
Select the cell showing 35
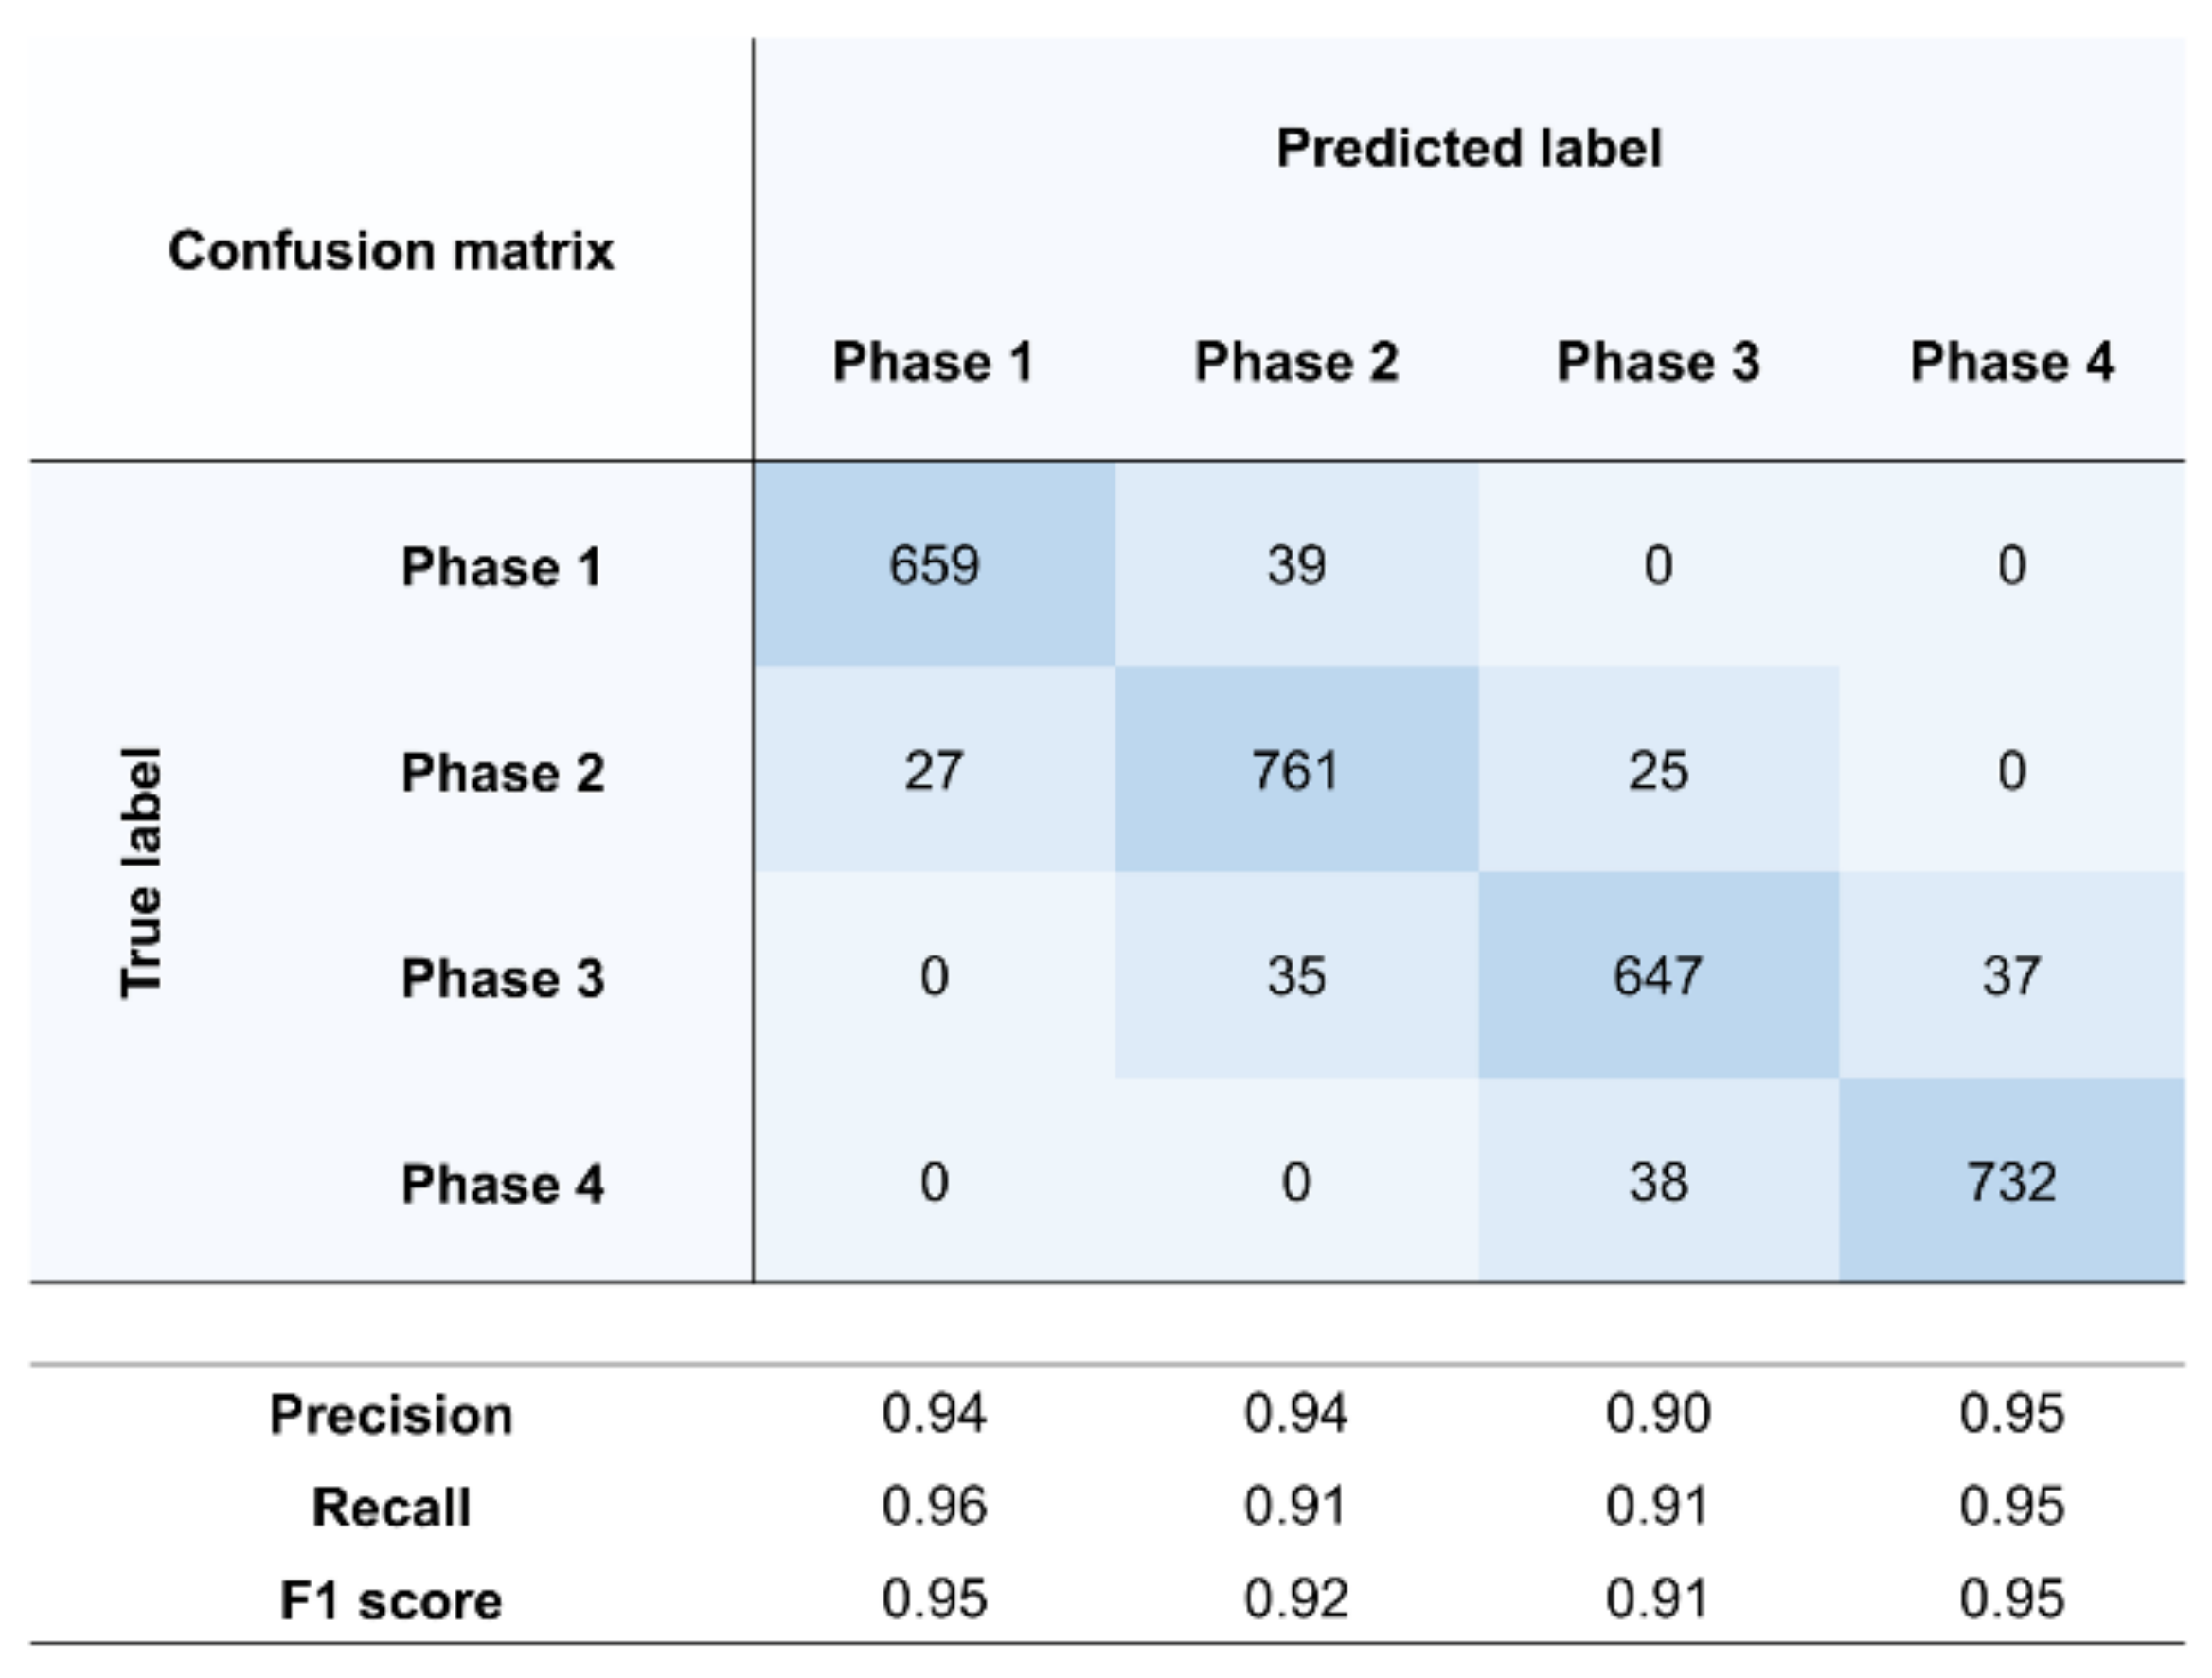click(1296, 976)
